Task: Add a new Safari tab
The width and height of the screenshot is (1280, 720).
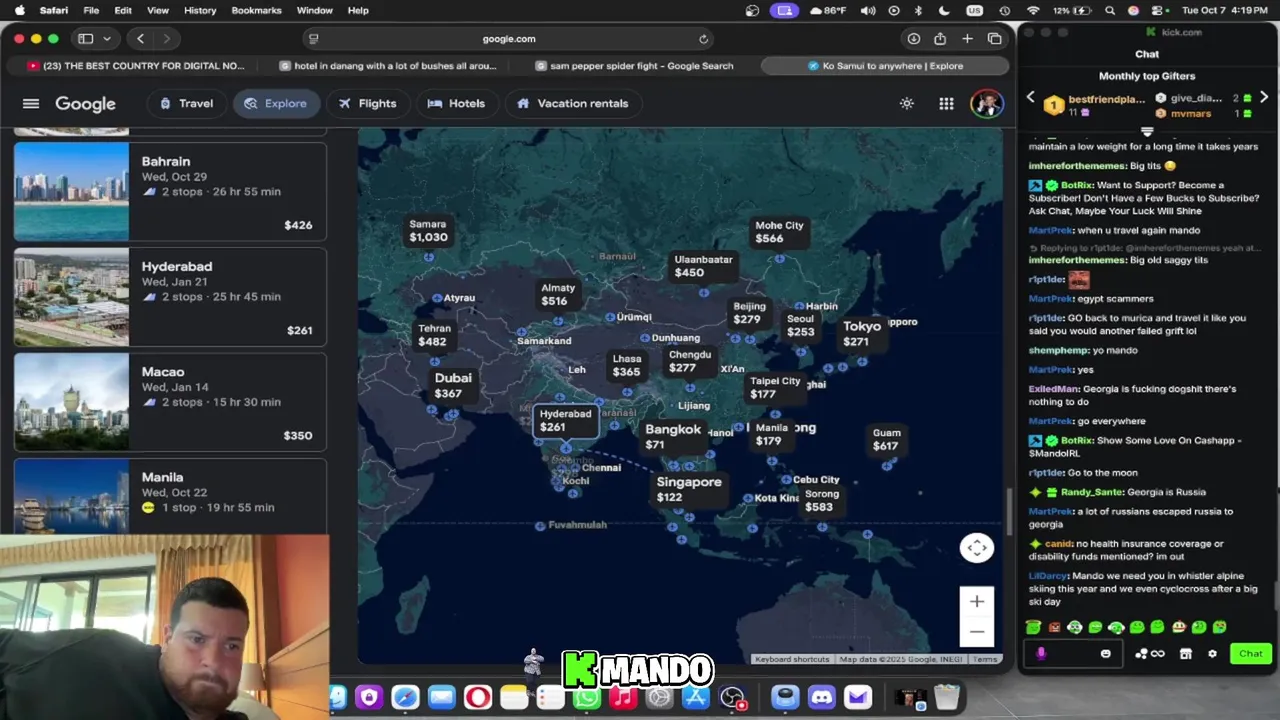Action: (967, 39)
